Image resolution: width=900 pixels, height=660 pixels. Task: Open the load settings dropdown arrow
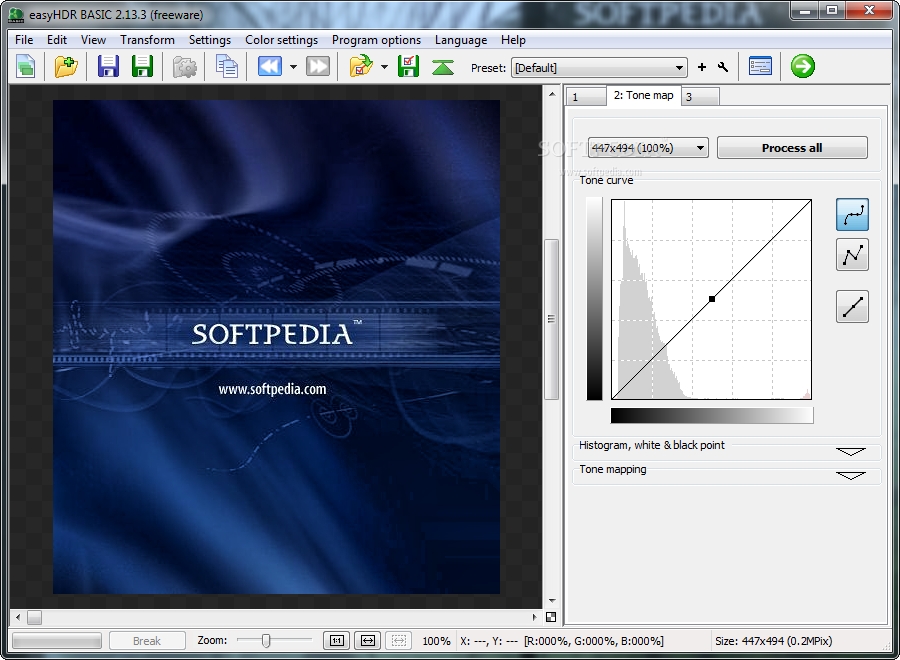(385, 67)
